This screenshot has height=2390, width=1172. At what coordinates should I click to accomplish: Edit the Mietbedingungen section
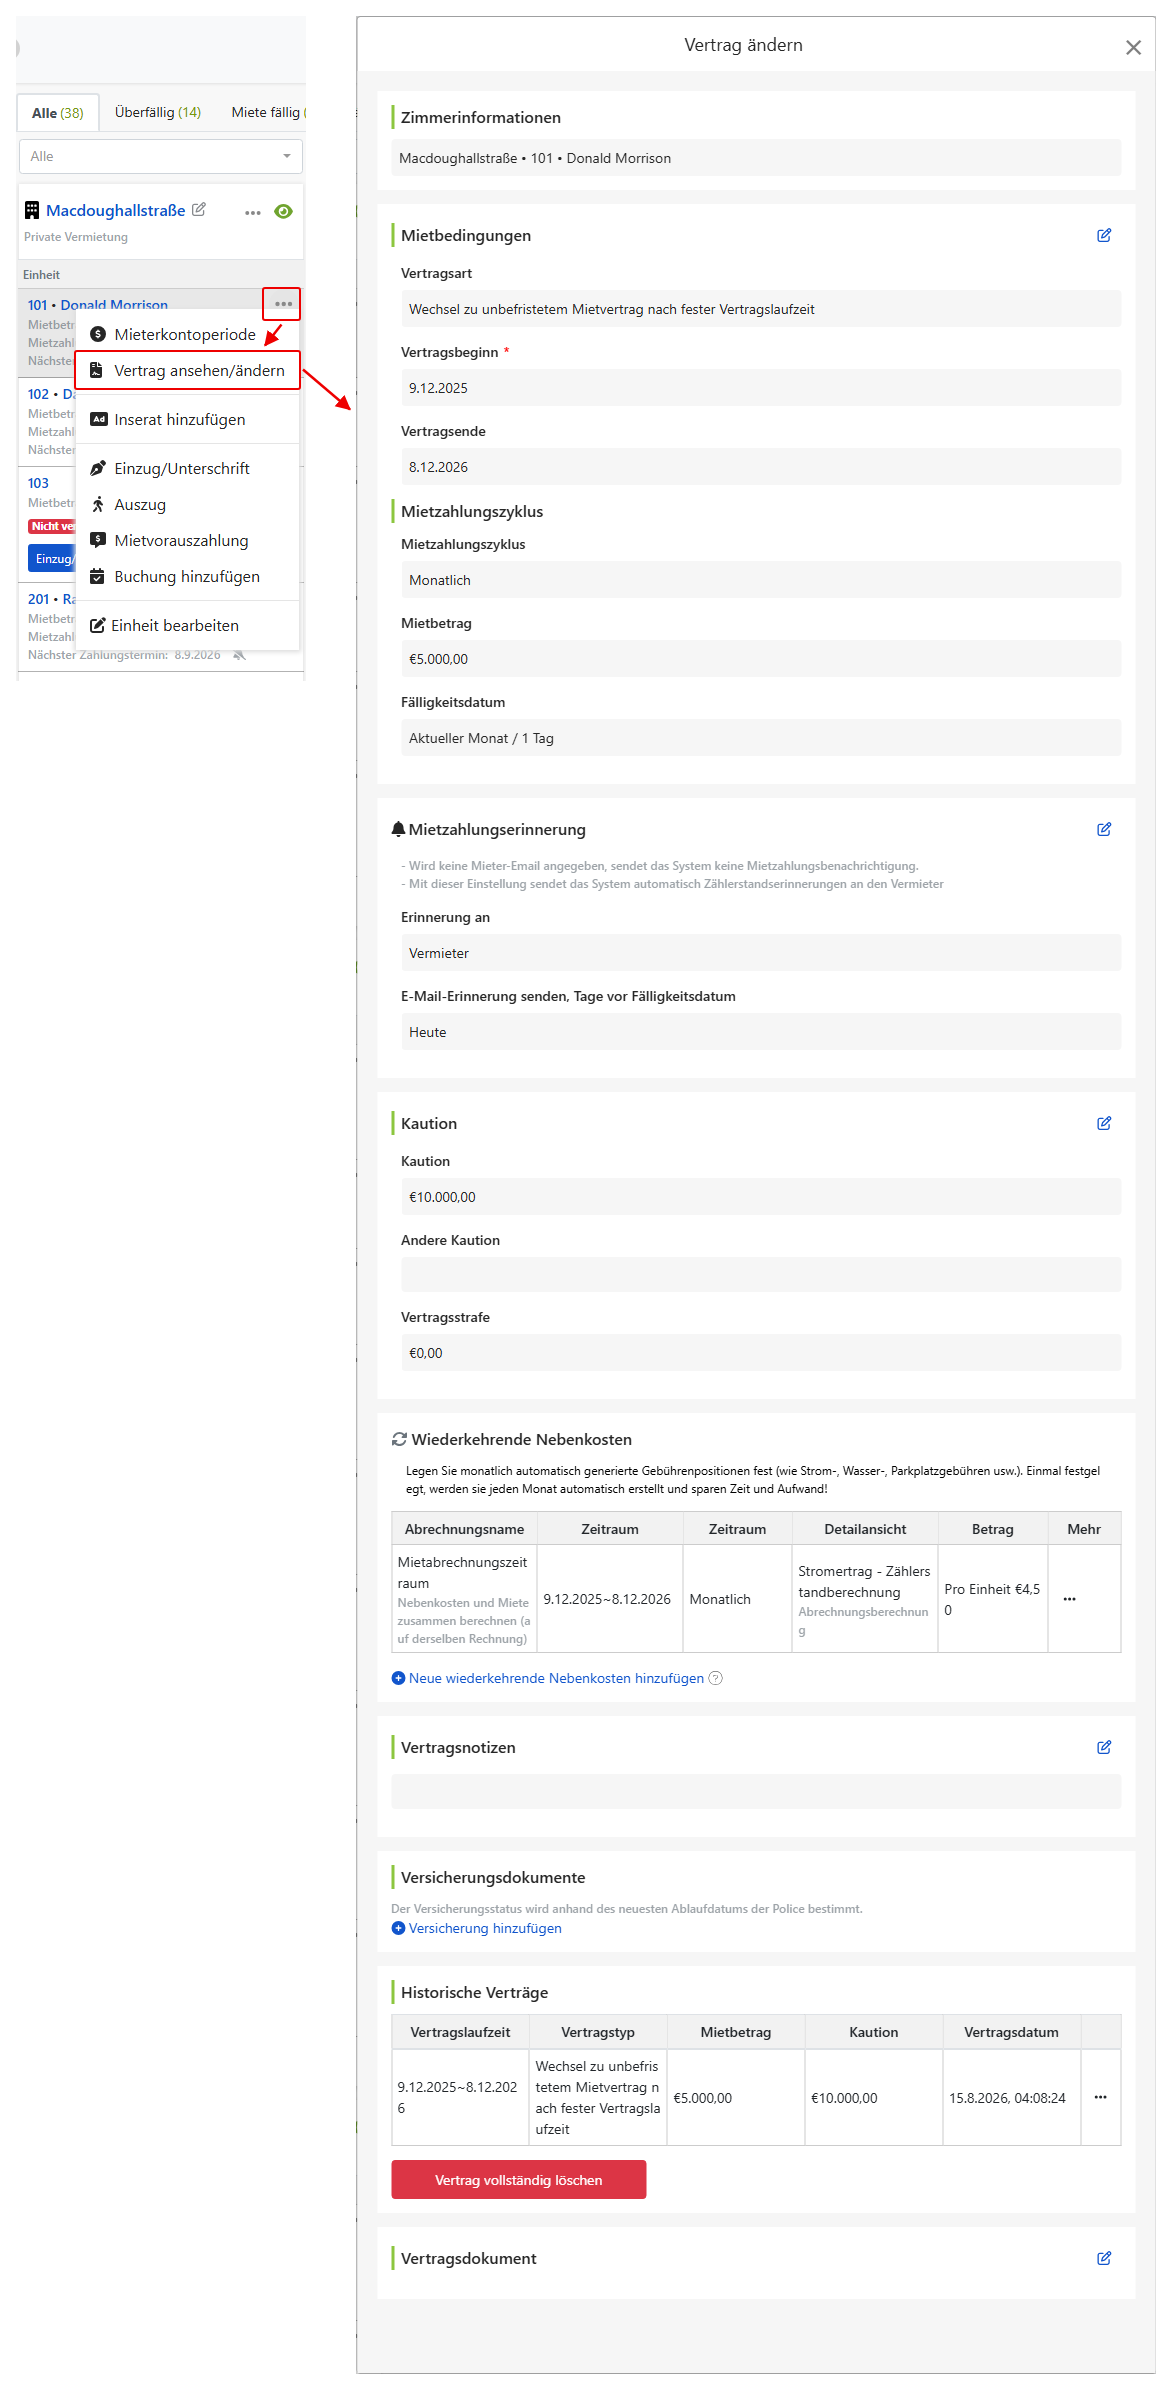(1104, 235)
